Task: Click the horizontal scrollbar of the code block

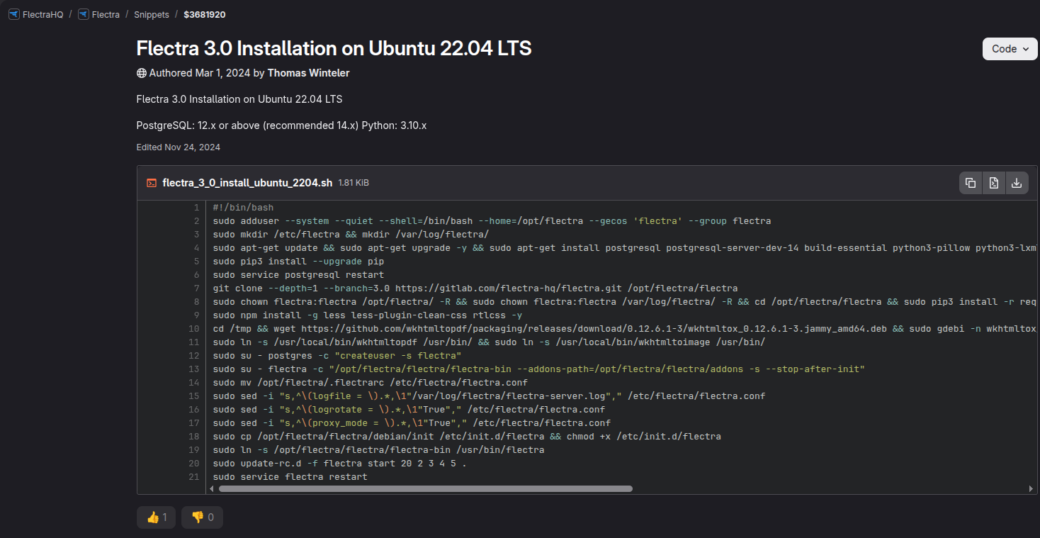Action: coord(425,489)
